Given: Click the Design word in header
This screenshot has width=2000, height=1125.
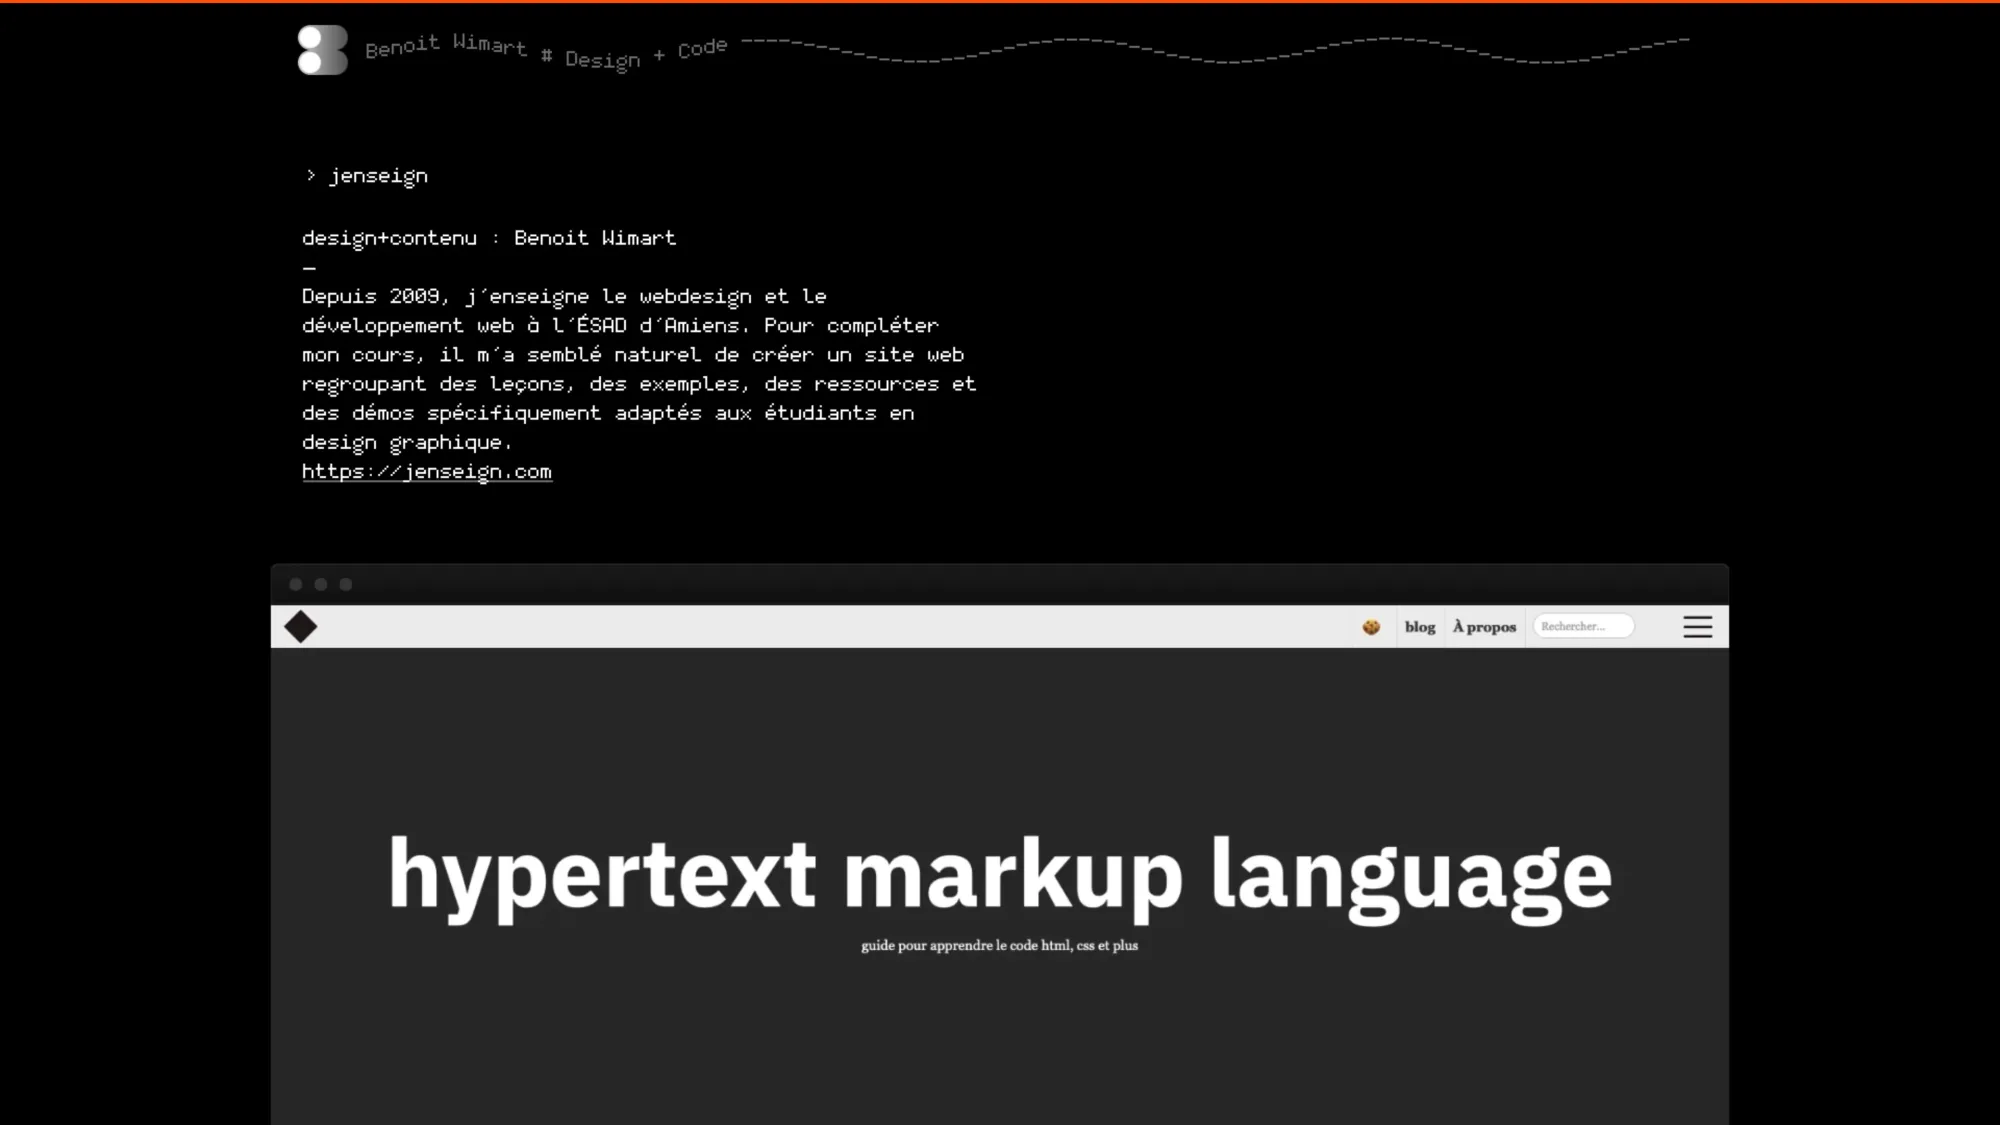Looking at the screenshot, I should point(602,59).
